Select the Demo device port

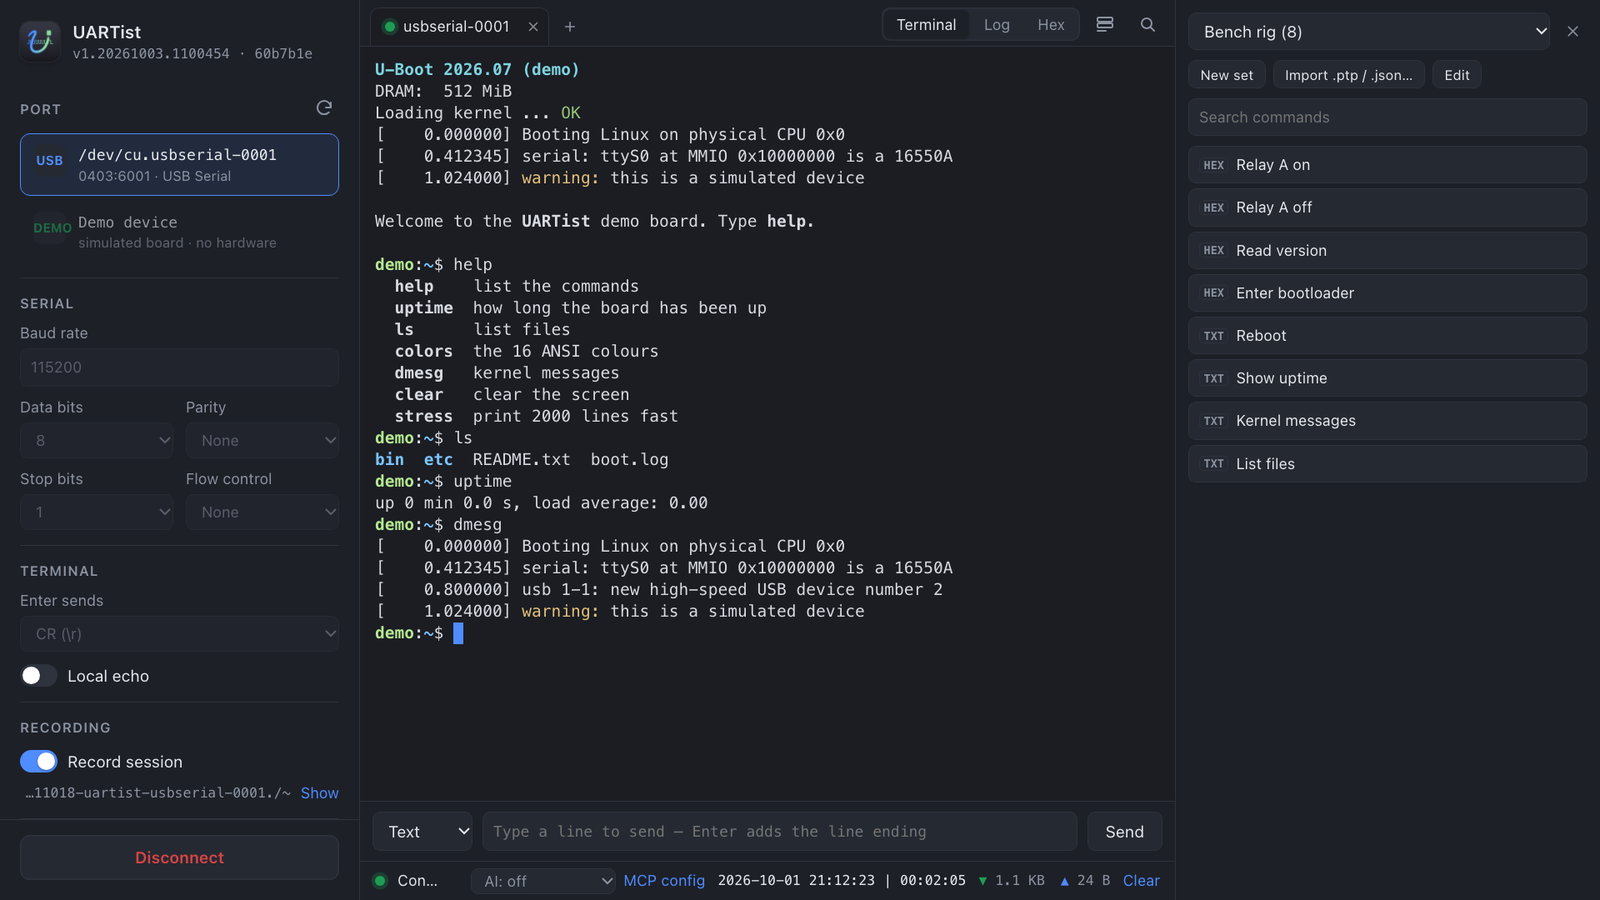click(x=179, y=232)
